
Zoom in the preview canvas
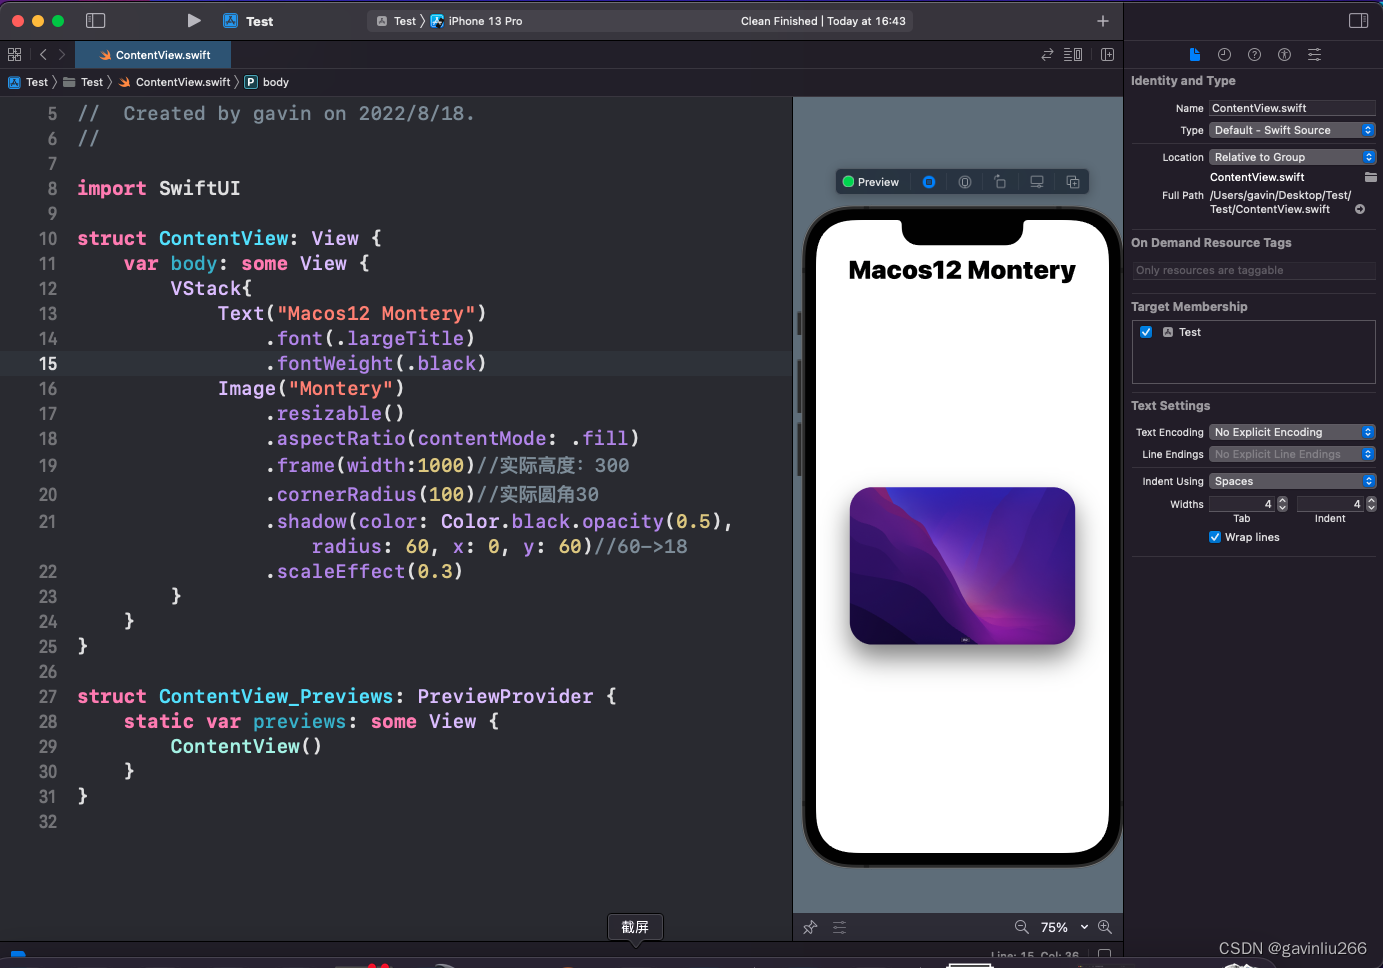(1104, 927)
